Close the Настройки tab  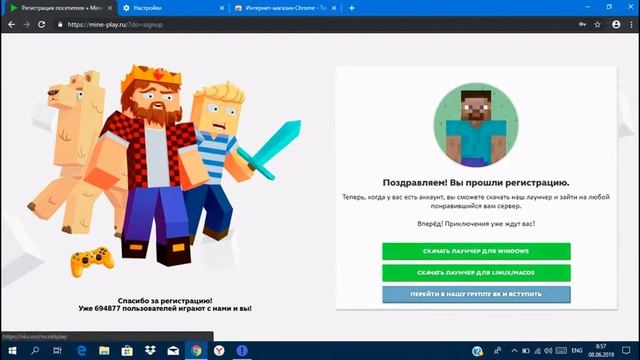pos(222,8)
